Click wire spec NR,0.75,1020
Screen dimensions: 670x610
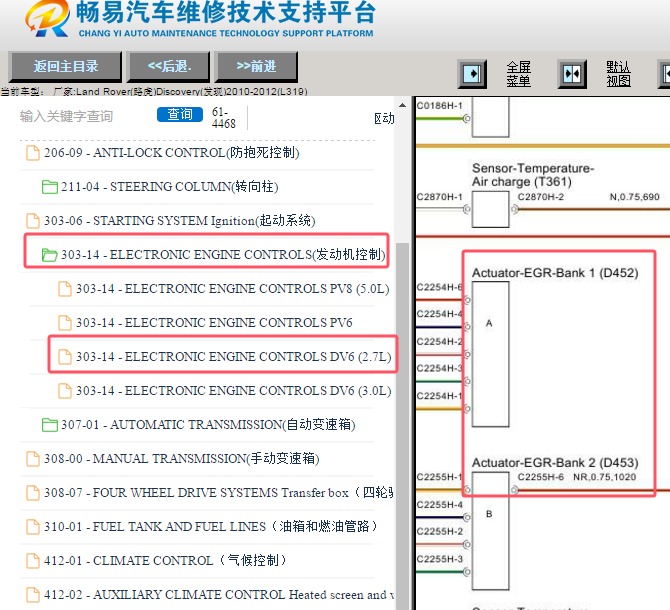604,477
